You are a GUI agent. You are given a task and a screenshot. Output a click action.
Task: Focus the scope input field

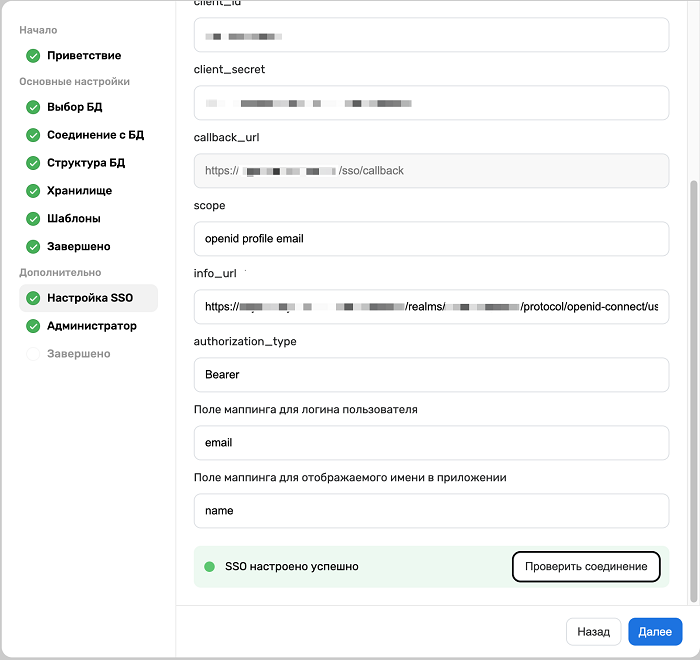tap(431, 239)
